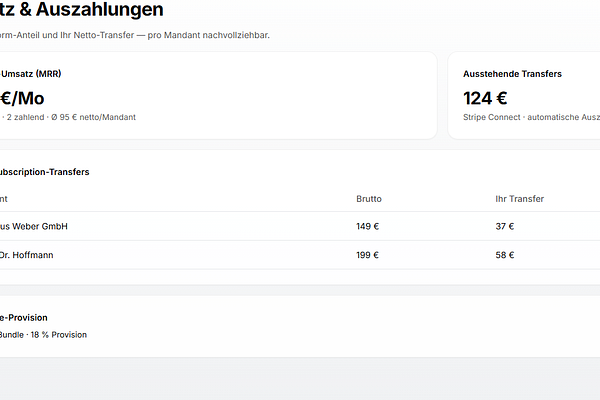
Task: Click the 'Stripe Connect · automatische' subtitle
Action: tap(532, 117)
